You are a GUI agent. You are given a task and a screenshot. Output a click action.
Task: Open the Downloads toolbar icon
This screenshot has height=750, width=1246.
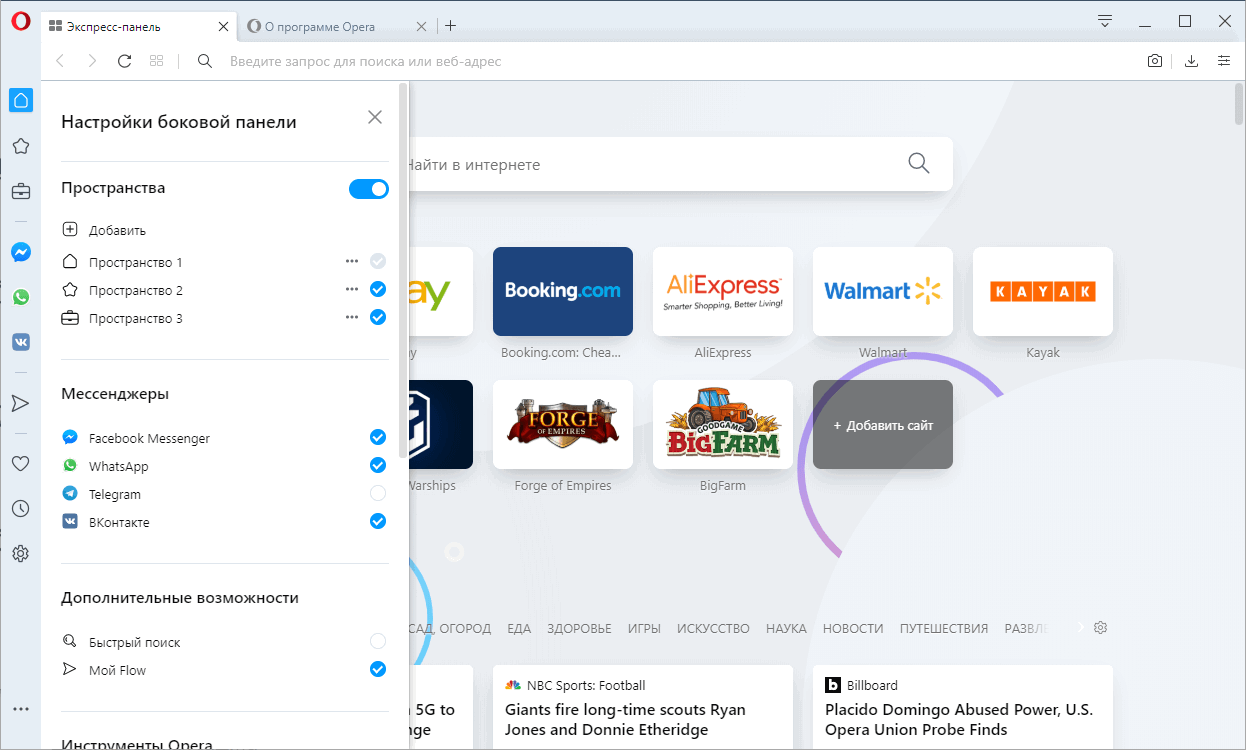coord(1191,61)
